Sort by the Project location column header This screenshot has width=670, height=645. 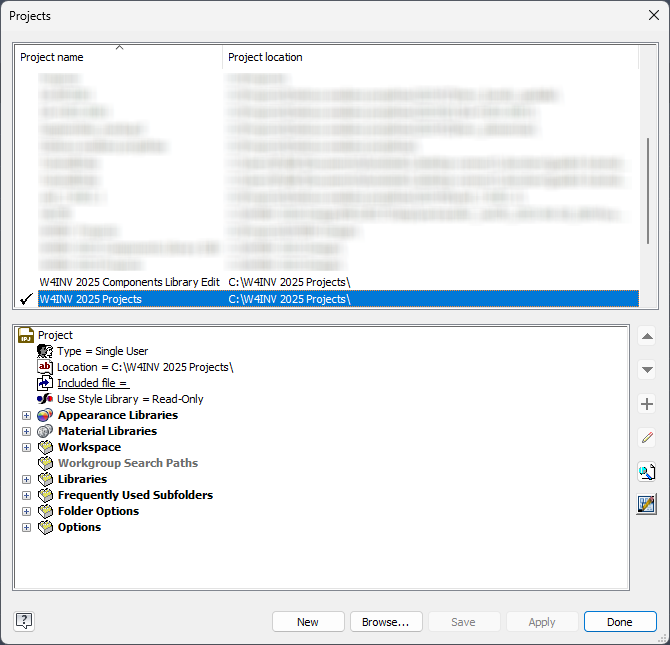430,57
